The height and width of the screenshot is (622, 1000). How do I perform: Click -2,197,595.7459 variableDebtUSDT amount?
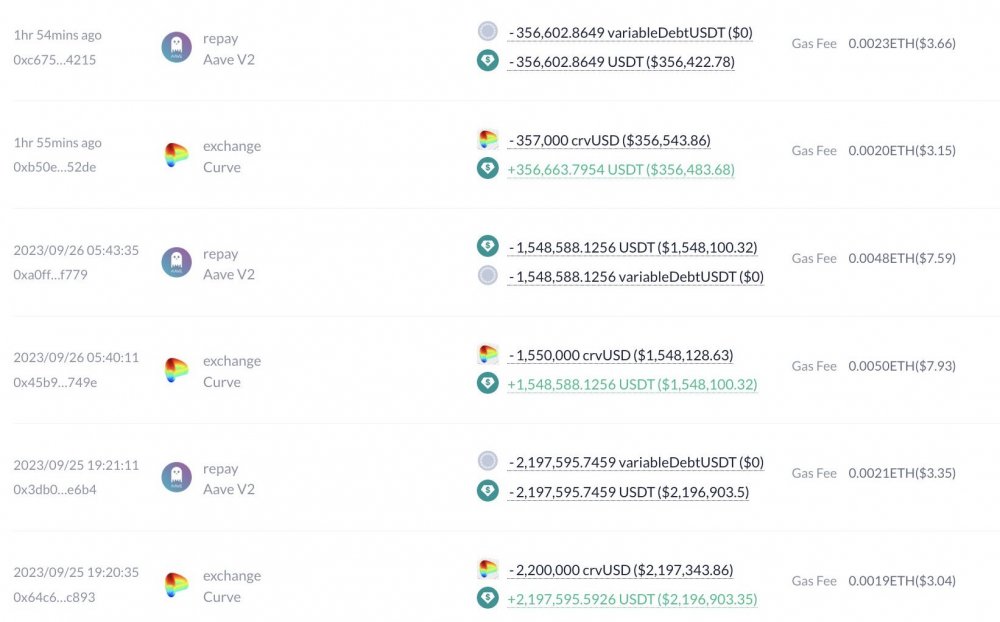pyautogui.click(x=635, y=463)
